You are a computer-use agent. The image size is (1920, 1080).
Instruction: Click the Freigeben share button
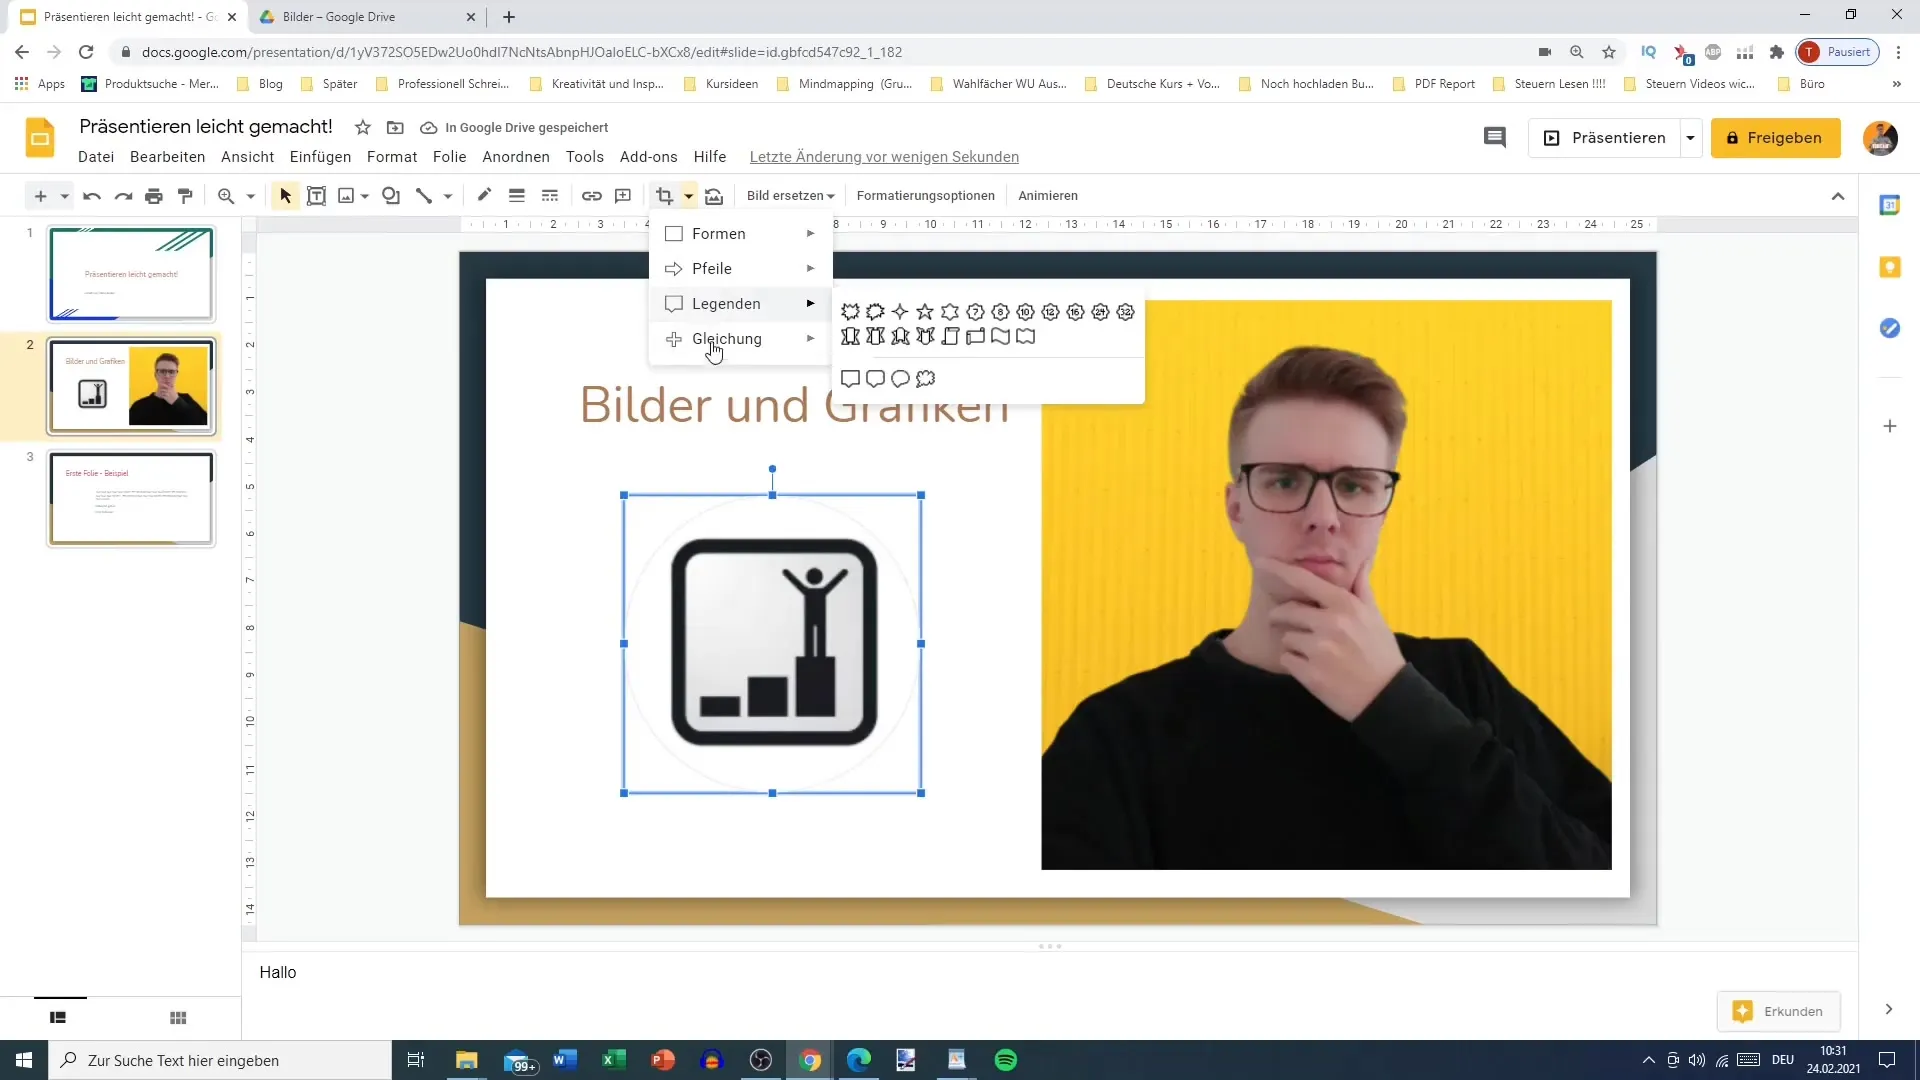pyautogui.click(x=1775, y=138)
